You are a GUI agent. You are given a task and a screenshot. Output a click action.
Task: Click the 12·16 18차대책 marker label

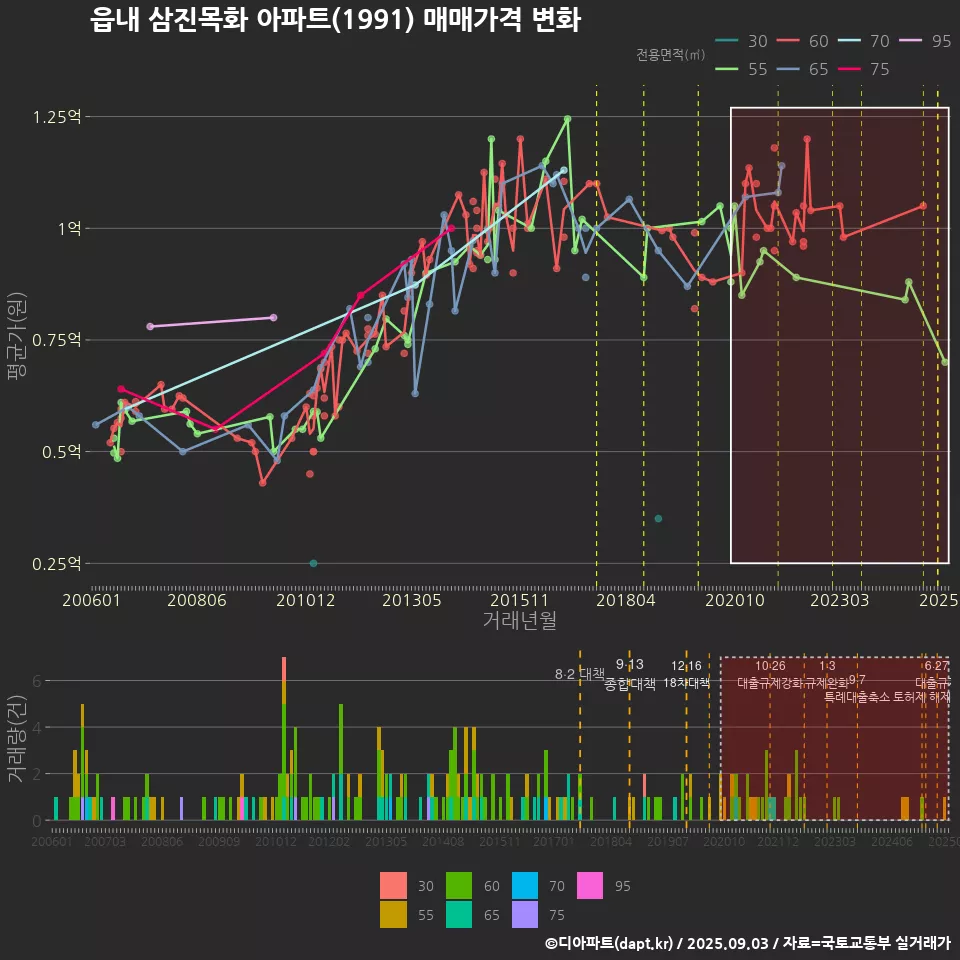[686, 675]
